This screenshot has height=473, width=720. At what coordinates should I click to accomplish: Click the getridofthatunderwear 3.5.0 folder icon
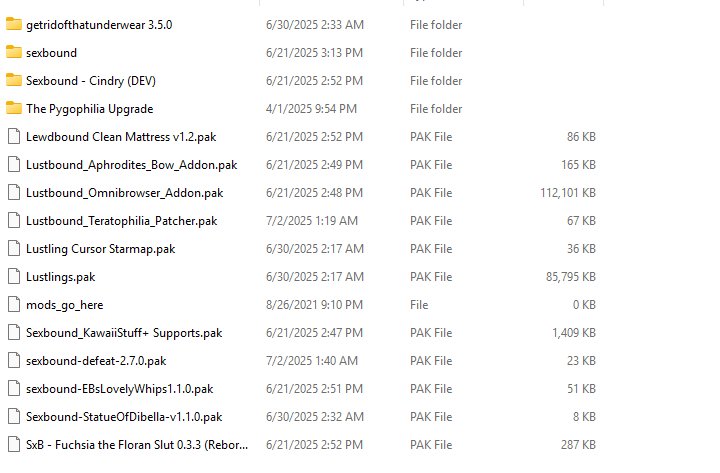(x=14, y=24)
